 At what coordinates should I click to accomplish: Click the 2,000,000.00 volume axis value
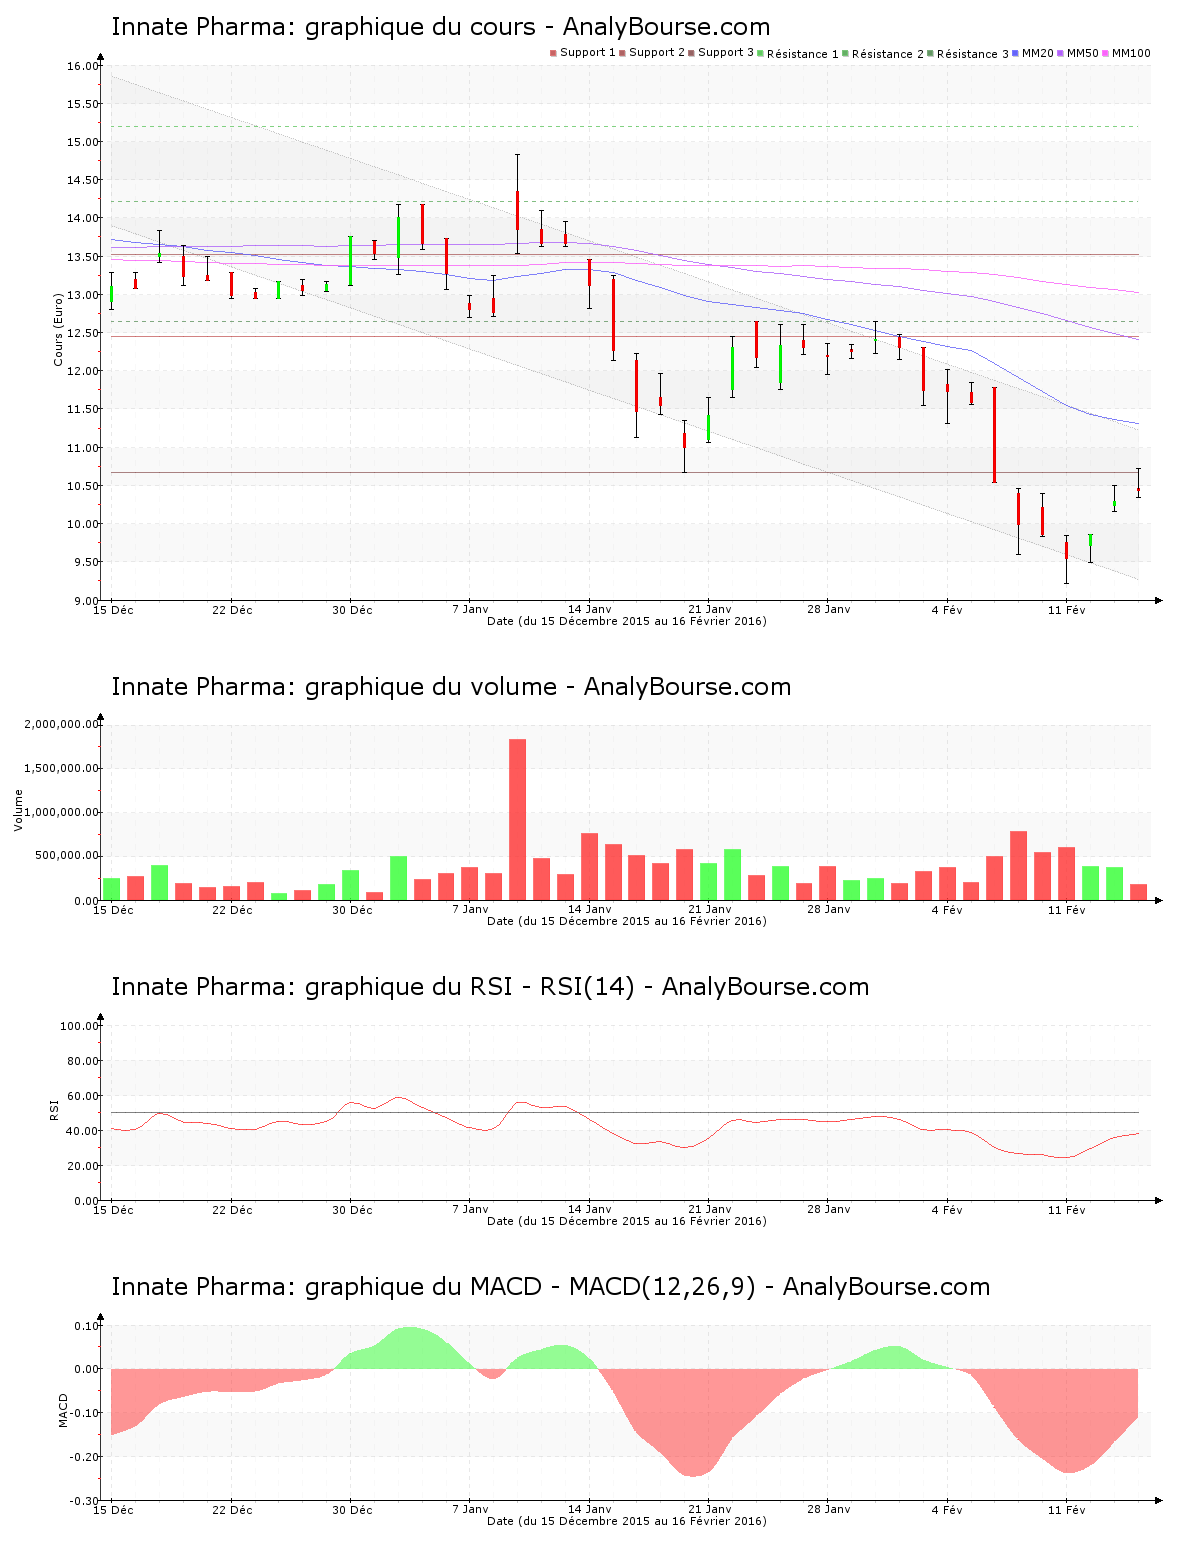pyautogui.click(x=61, y=724)
